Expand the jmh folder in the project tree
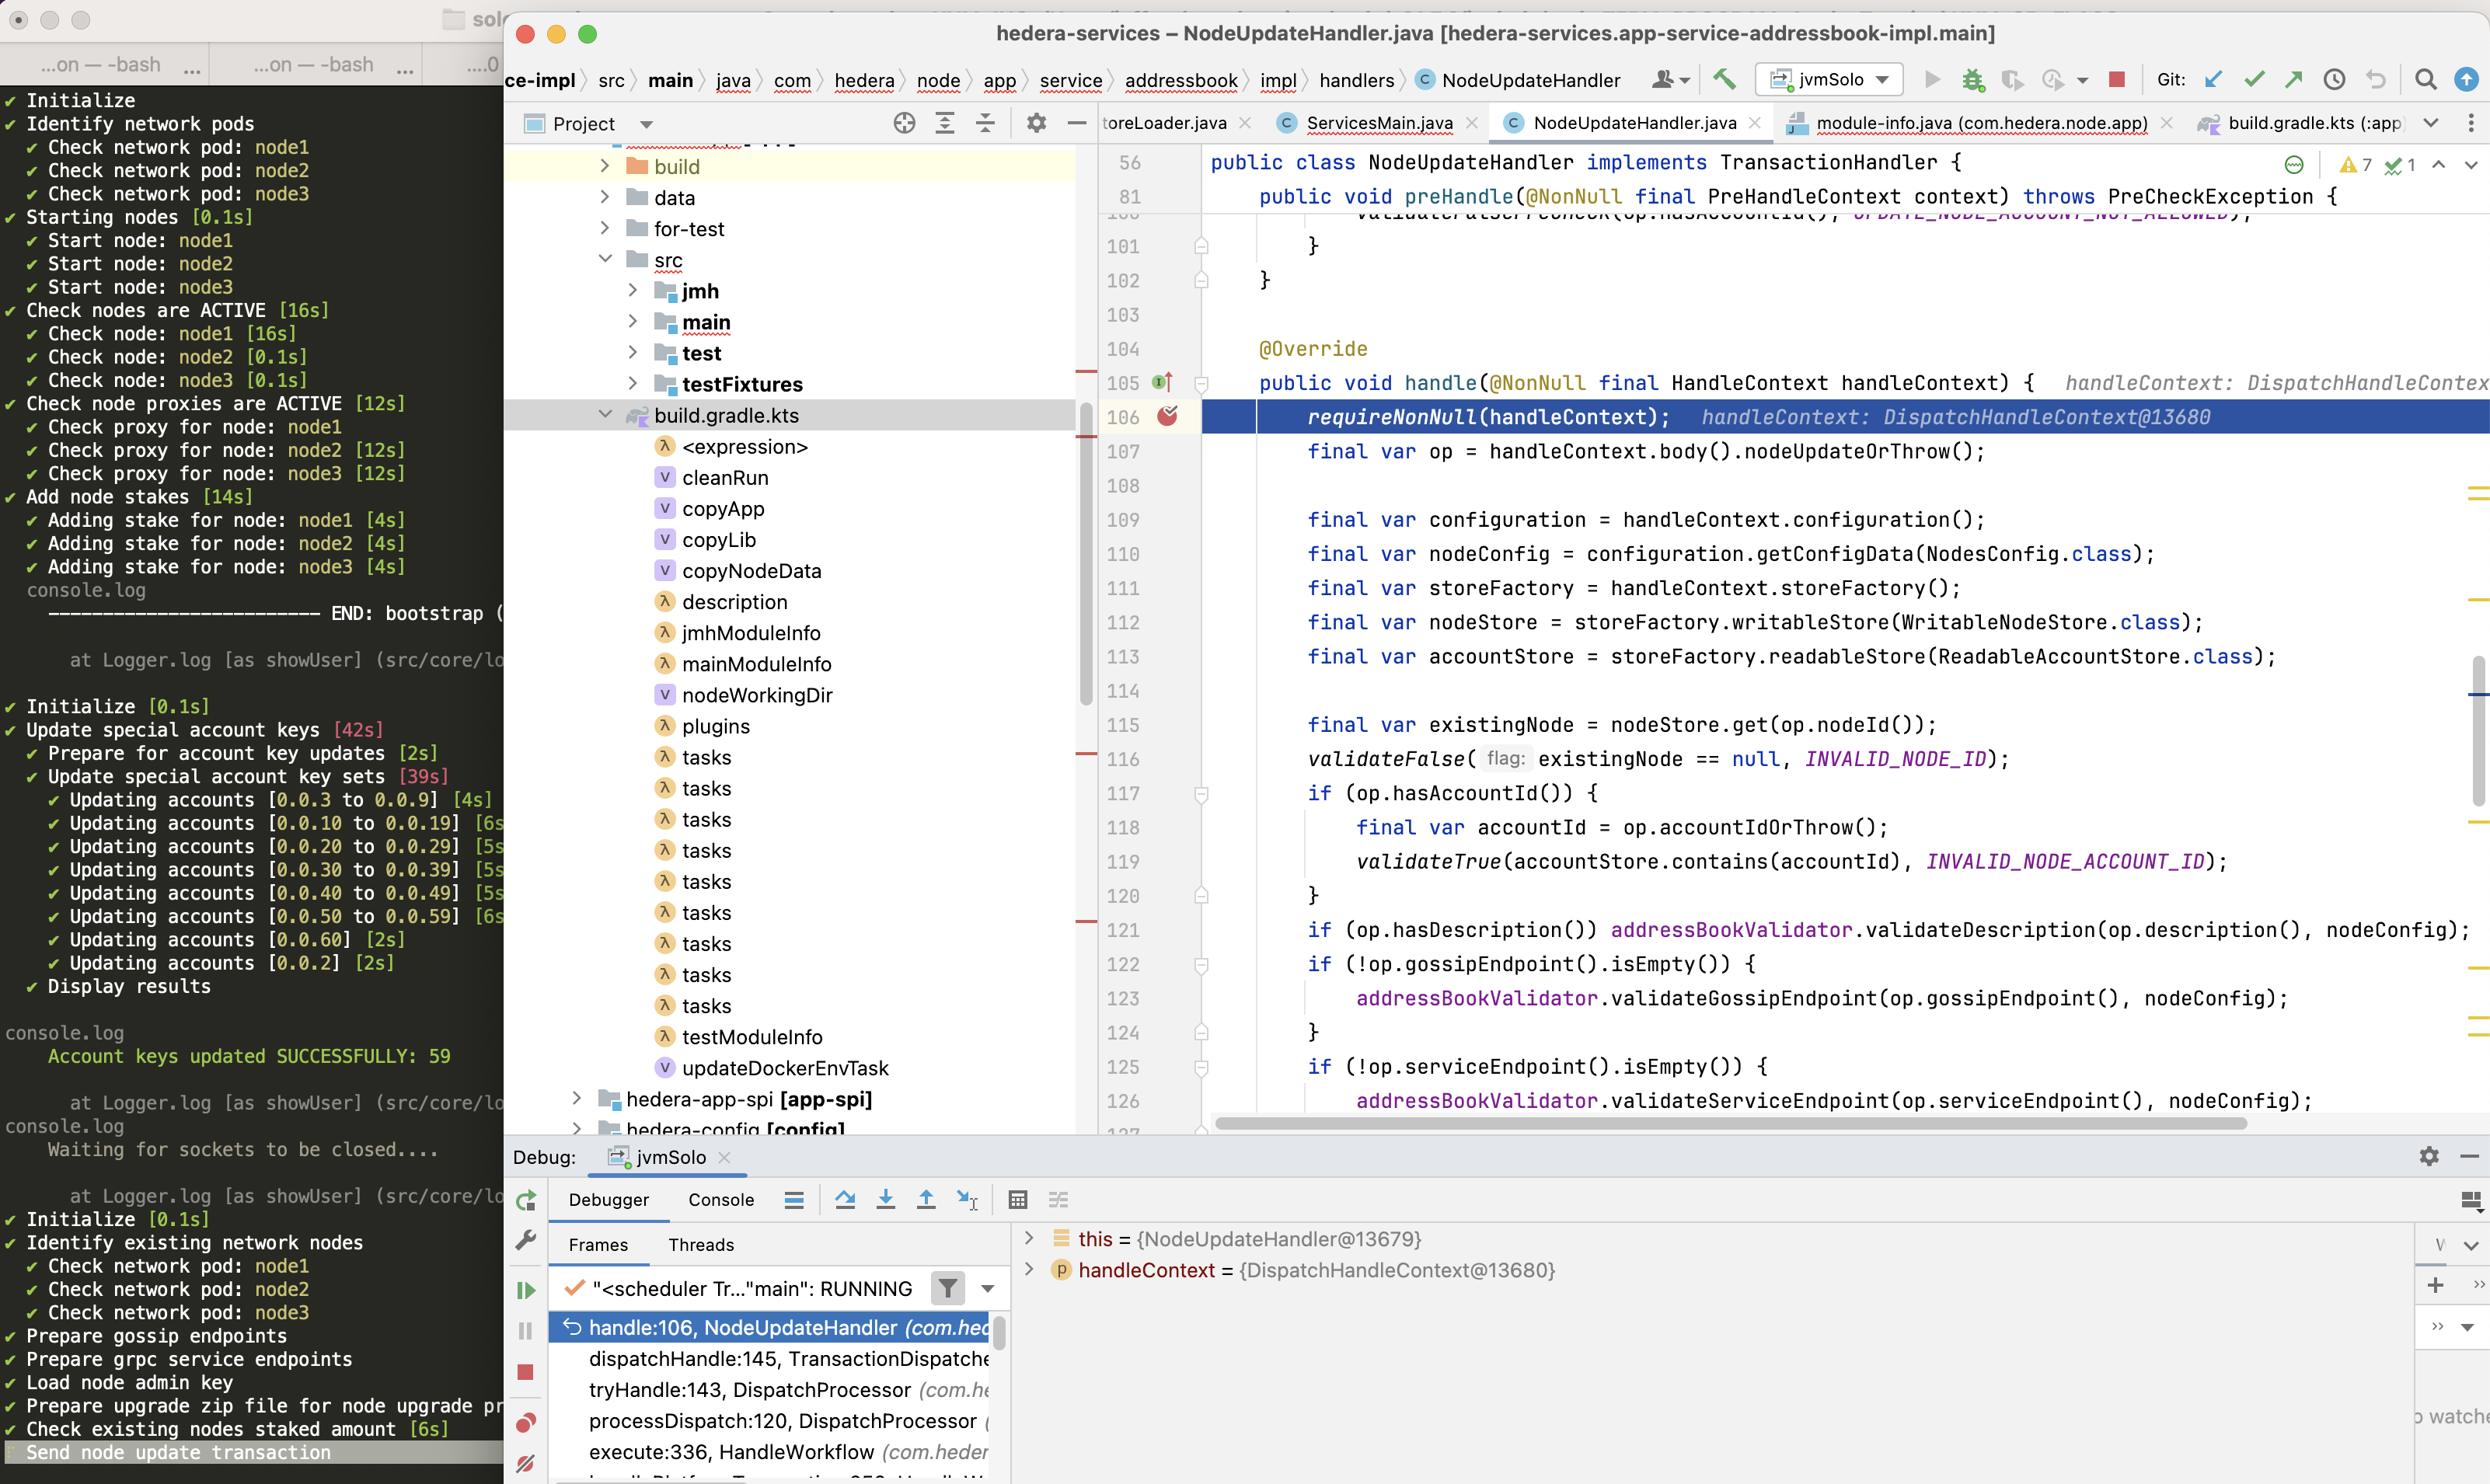The image size is (2490, 1484). point(633,290)
